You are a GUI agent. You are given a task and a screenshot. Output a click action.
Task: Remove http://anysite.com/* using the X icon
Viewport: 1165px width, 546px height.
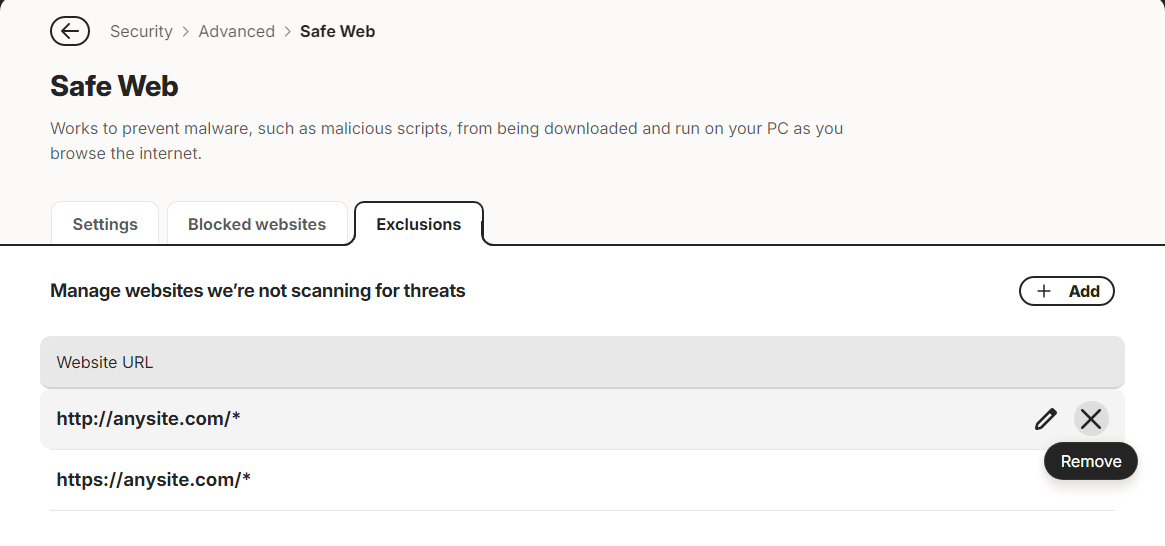coord(1091,419)
